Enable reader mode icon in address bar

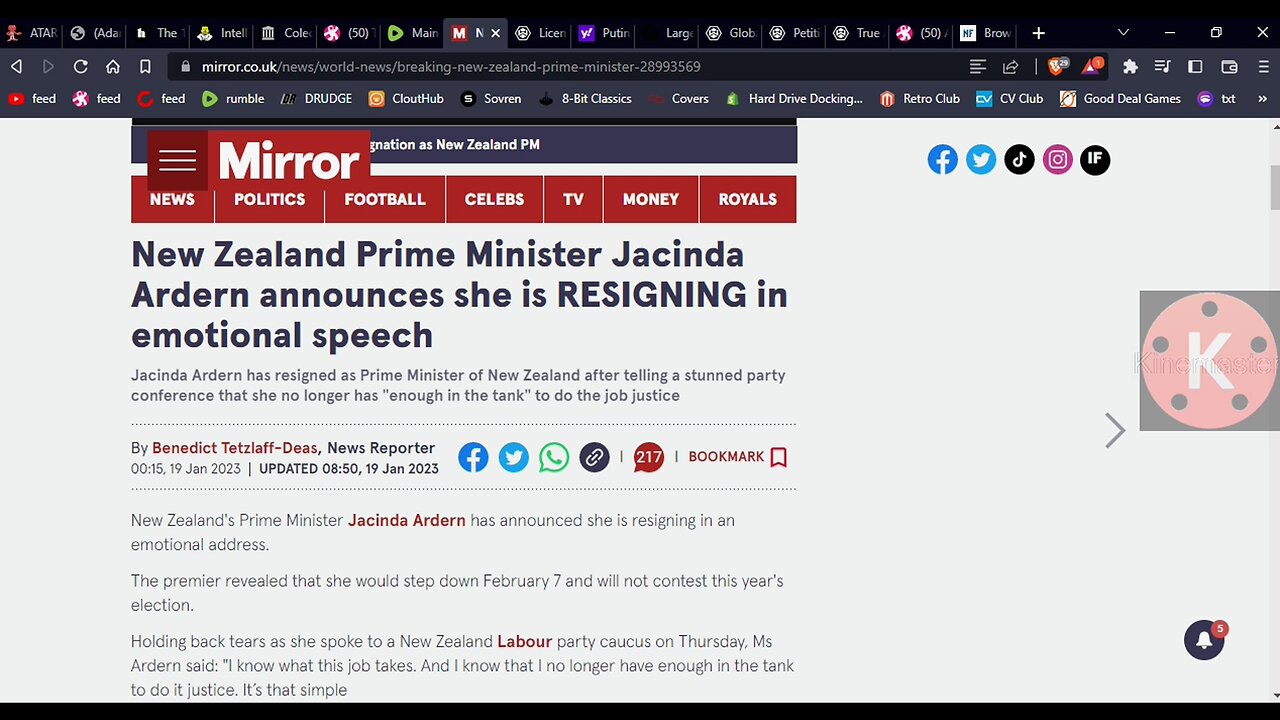tap(978, 67)
